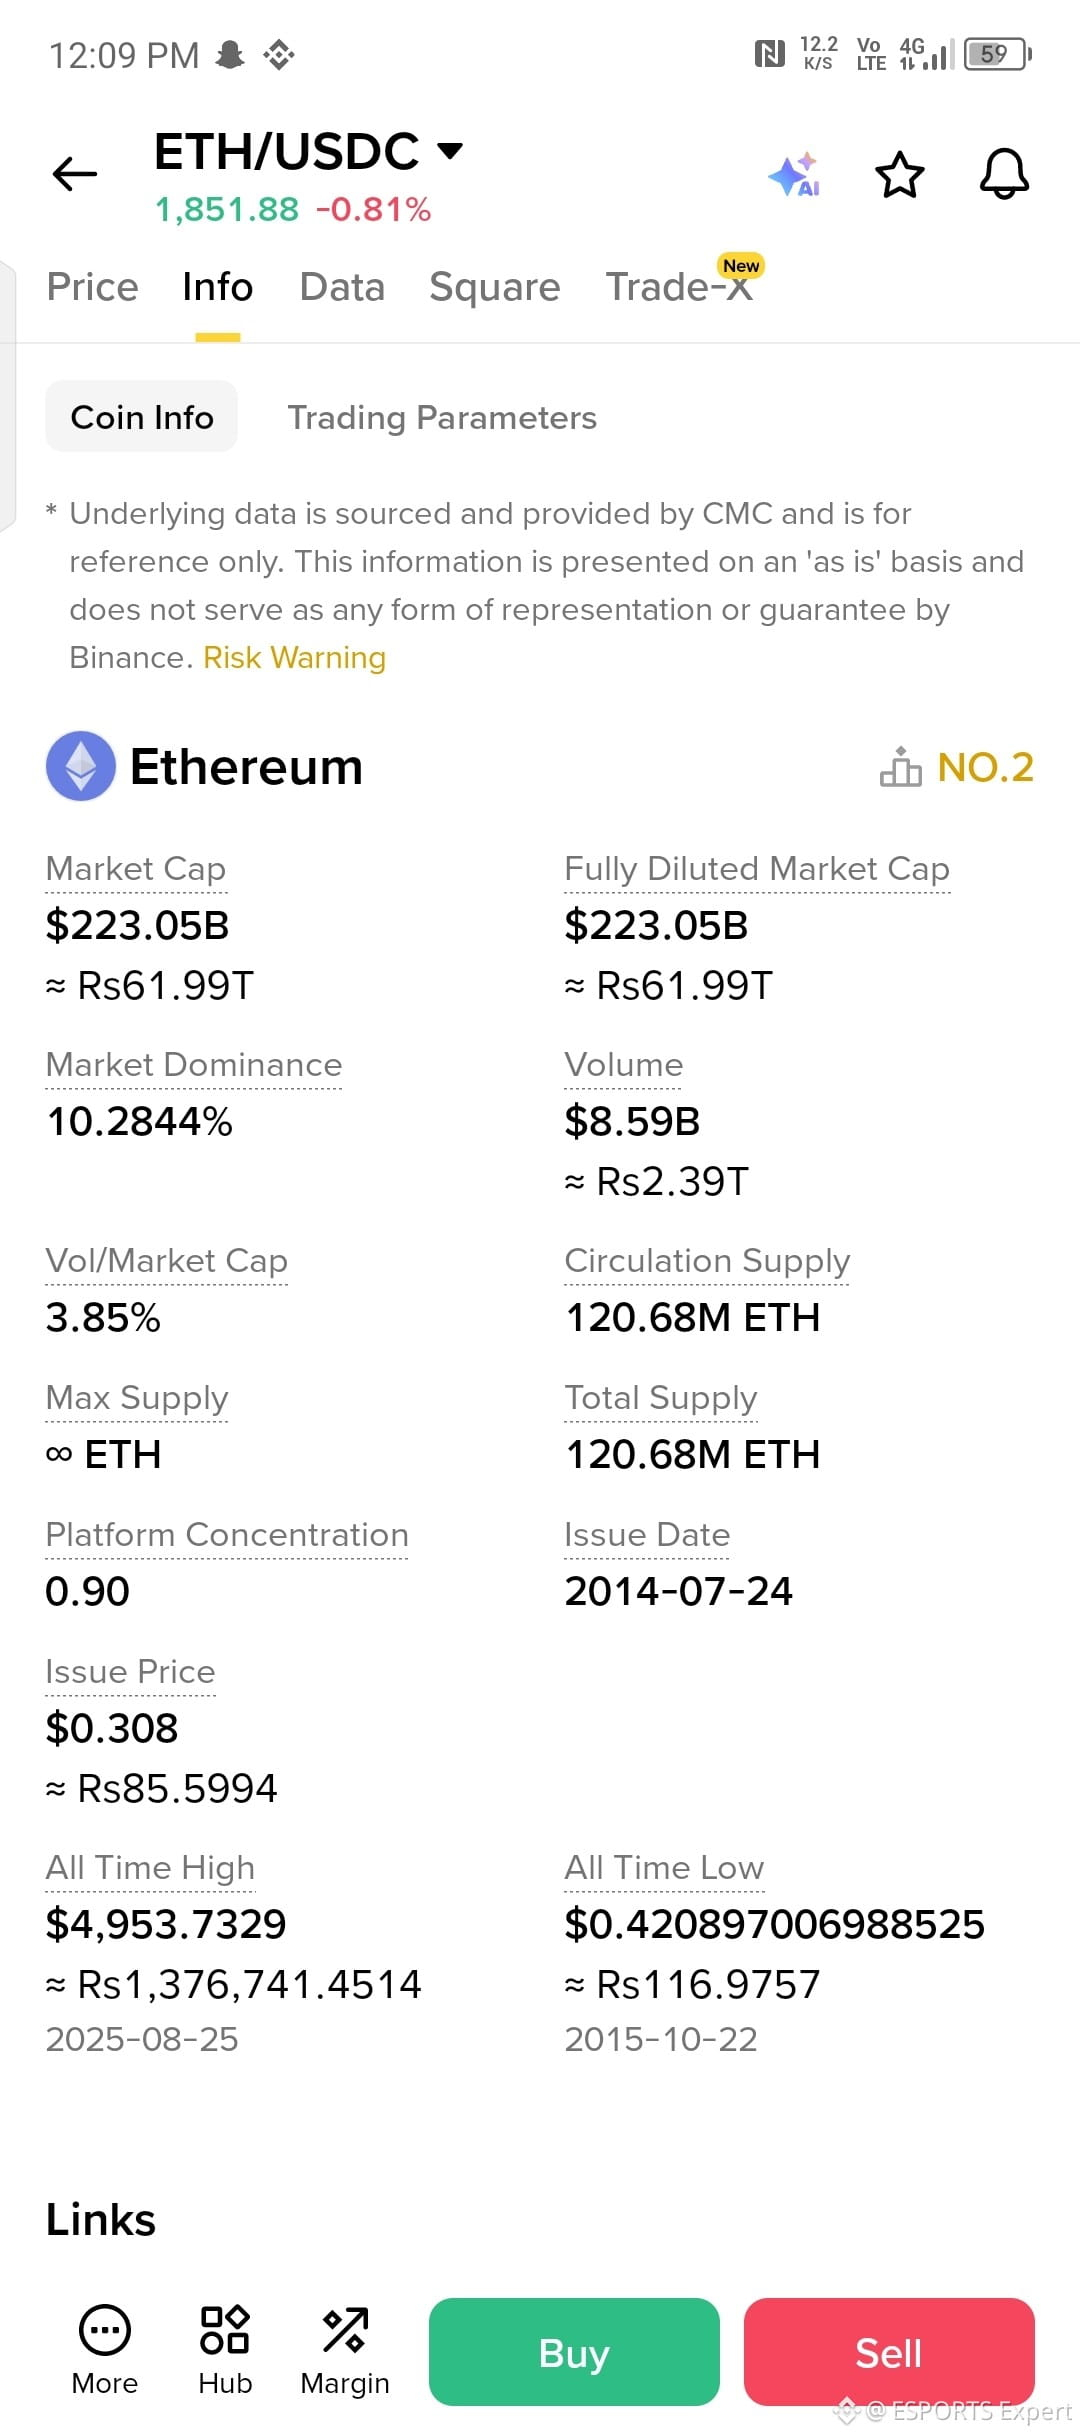Open the Risk Warning link
This screenshot has width=1080, height=2436.
[x=295, y=658]
